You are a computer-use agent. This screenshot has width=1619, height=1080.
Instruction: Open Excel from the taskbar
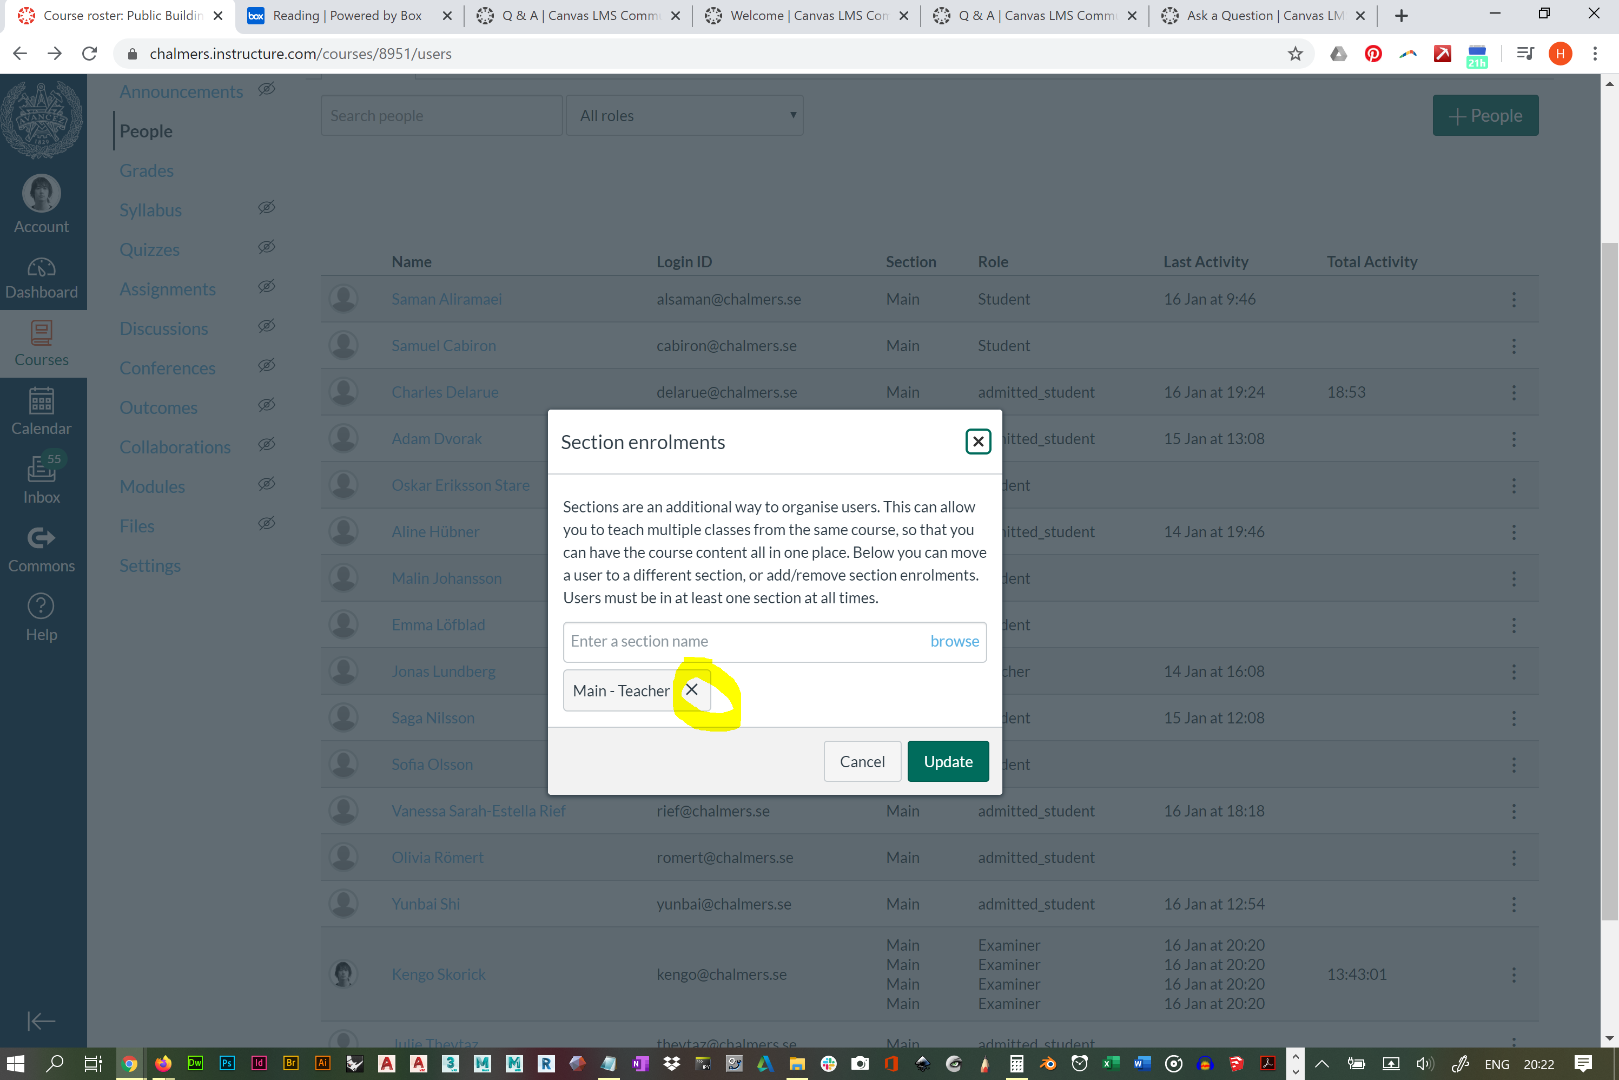1111,1063
